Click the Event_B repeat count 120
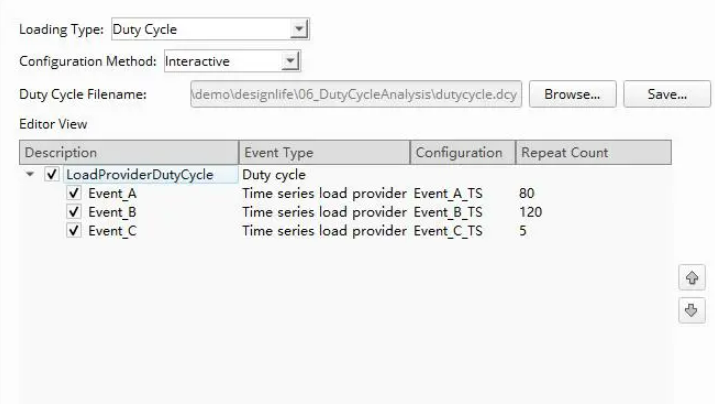The height and width of the screenshot is (411, 715). pos(530,212)
